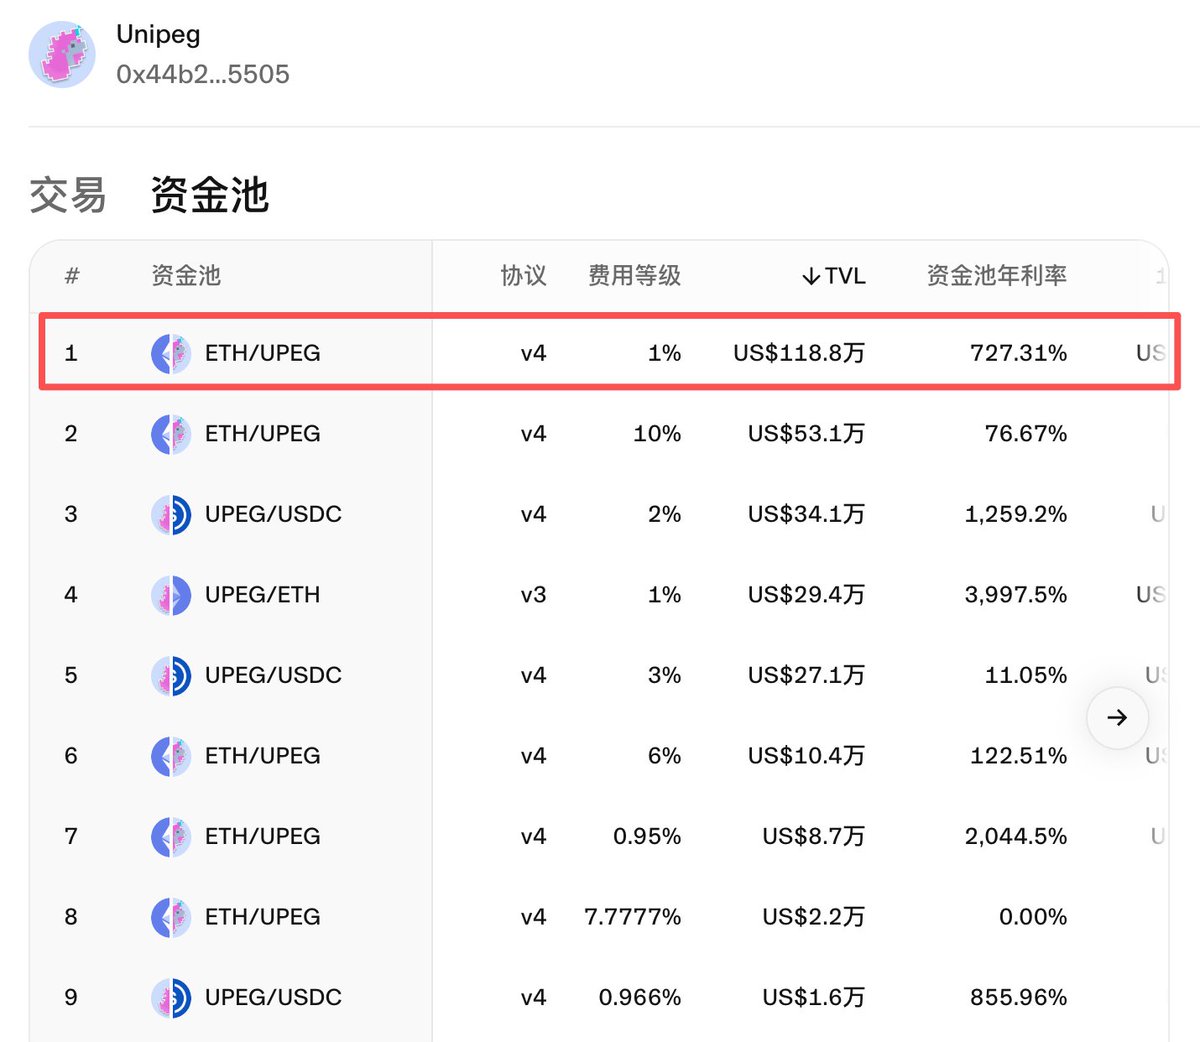The width and height of the screenshot is (1200, 1042).
Task: Open the UPEG/USDC pool with 2% fee
Action: click(x=273, y=514)
